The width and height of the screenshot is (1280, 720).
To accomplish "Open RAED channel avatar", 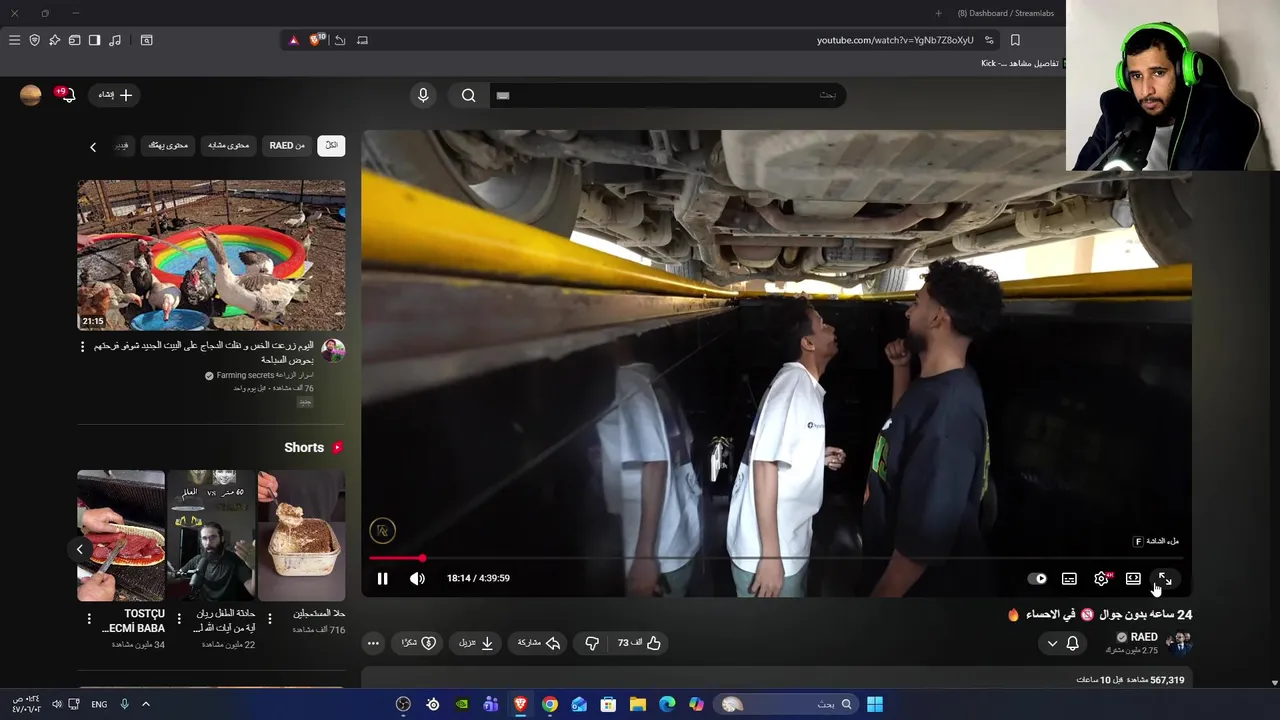I will pyautogui.click(x=1180, y=643).
